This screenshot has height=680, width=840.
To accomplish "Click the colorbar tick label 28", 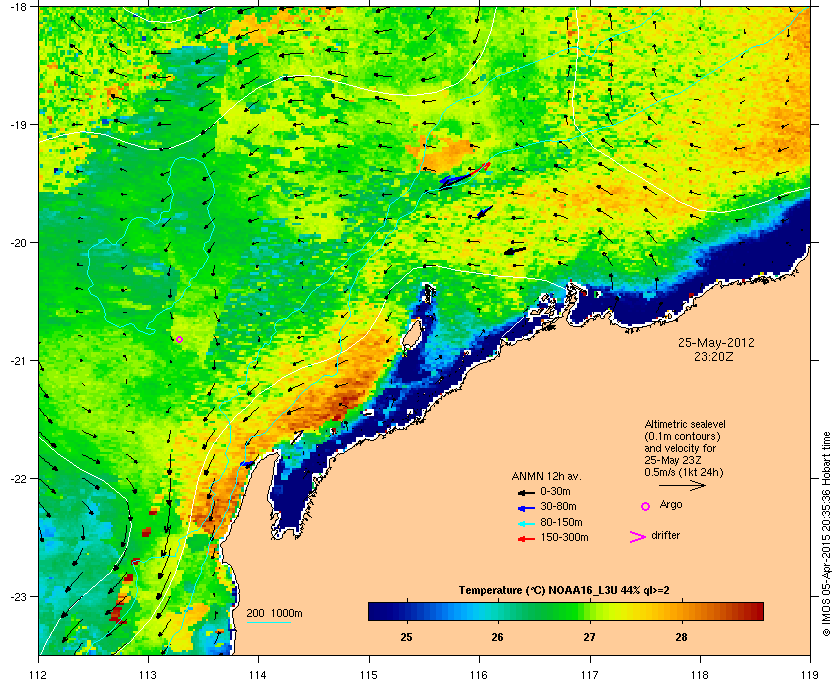I will 681,637.
